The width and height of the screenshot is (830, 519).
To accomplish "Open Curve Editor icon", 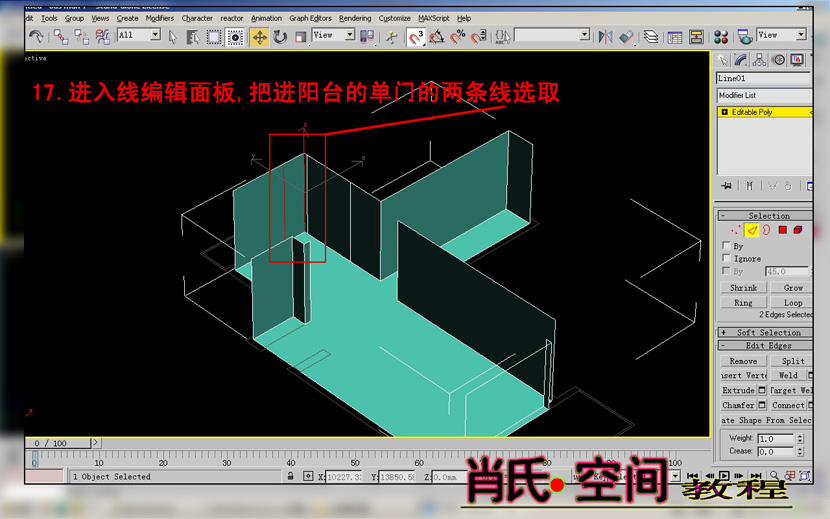I will tap(675, 37).
